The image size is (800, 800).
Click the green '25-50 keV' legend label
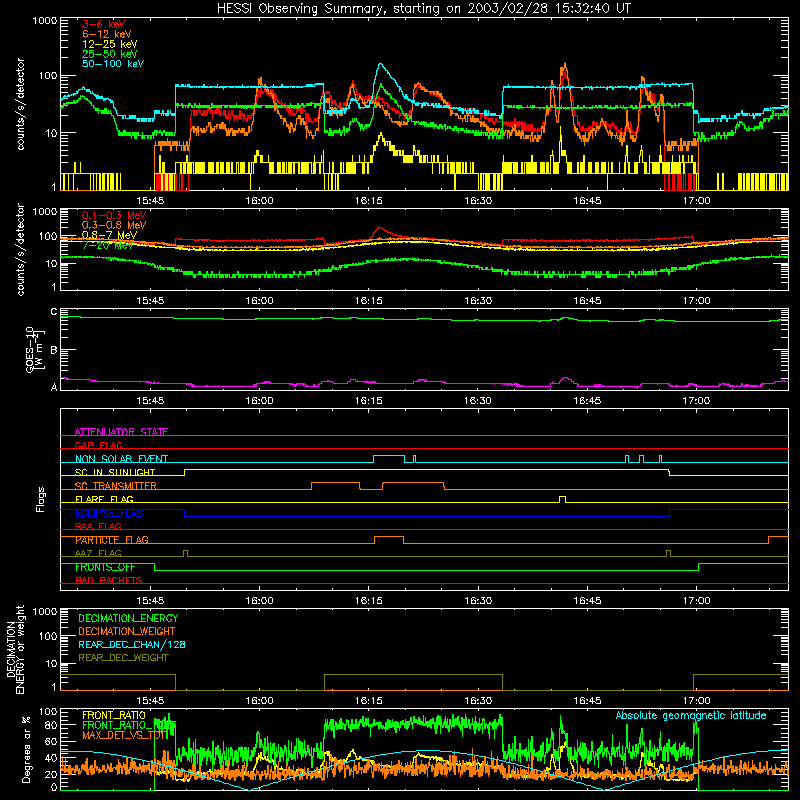pyautogui.click(x=109, y=54)
